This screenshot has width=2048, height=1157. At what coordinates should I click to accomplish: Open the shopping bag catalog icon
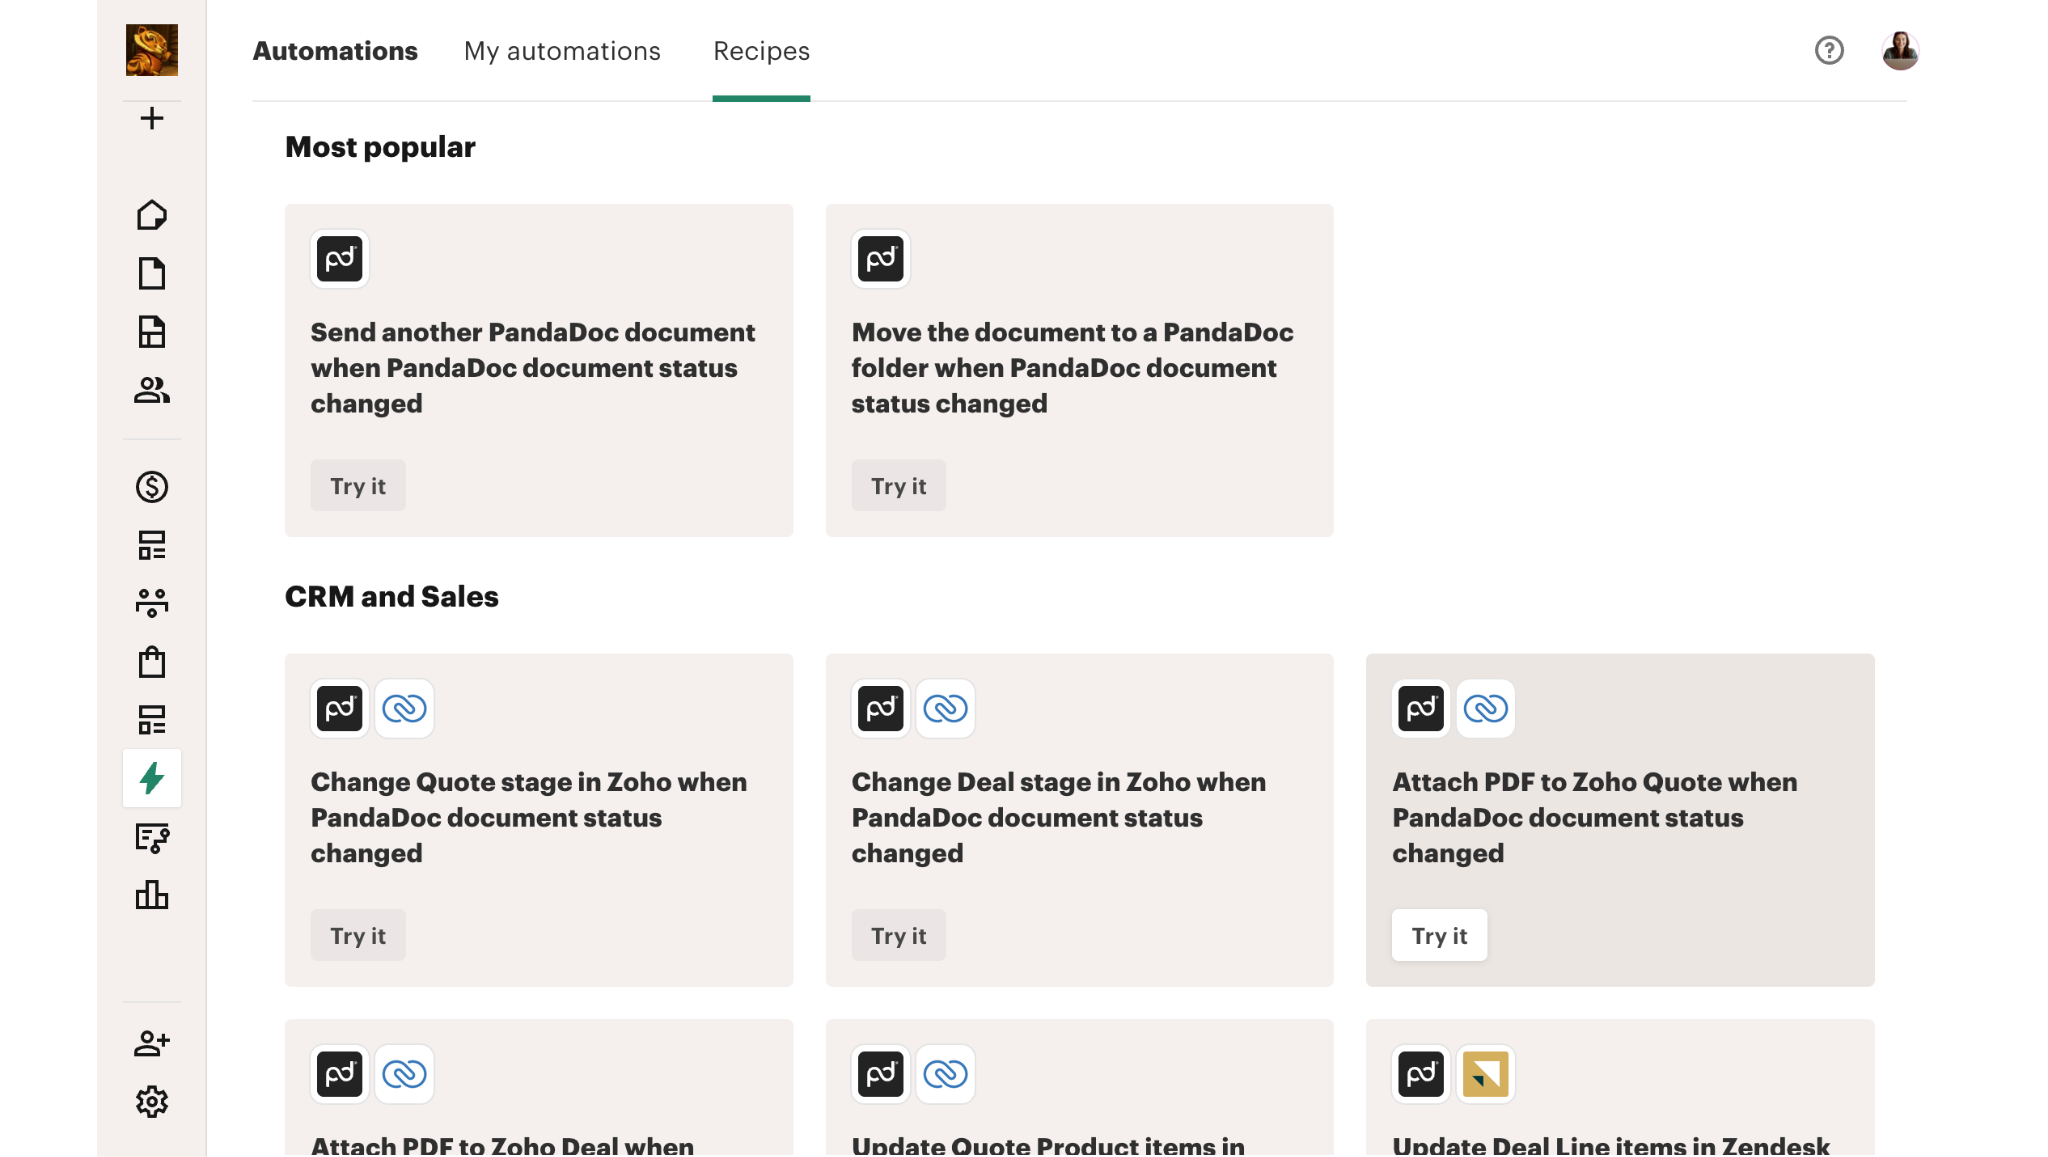pyautogui.click(x=152, y=662)
